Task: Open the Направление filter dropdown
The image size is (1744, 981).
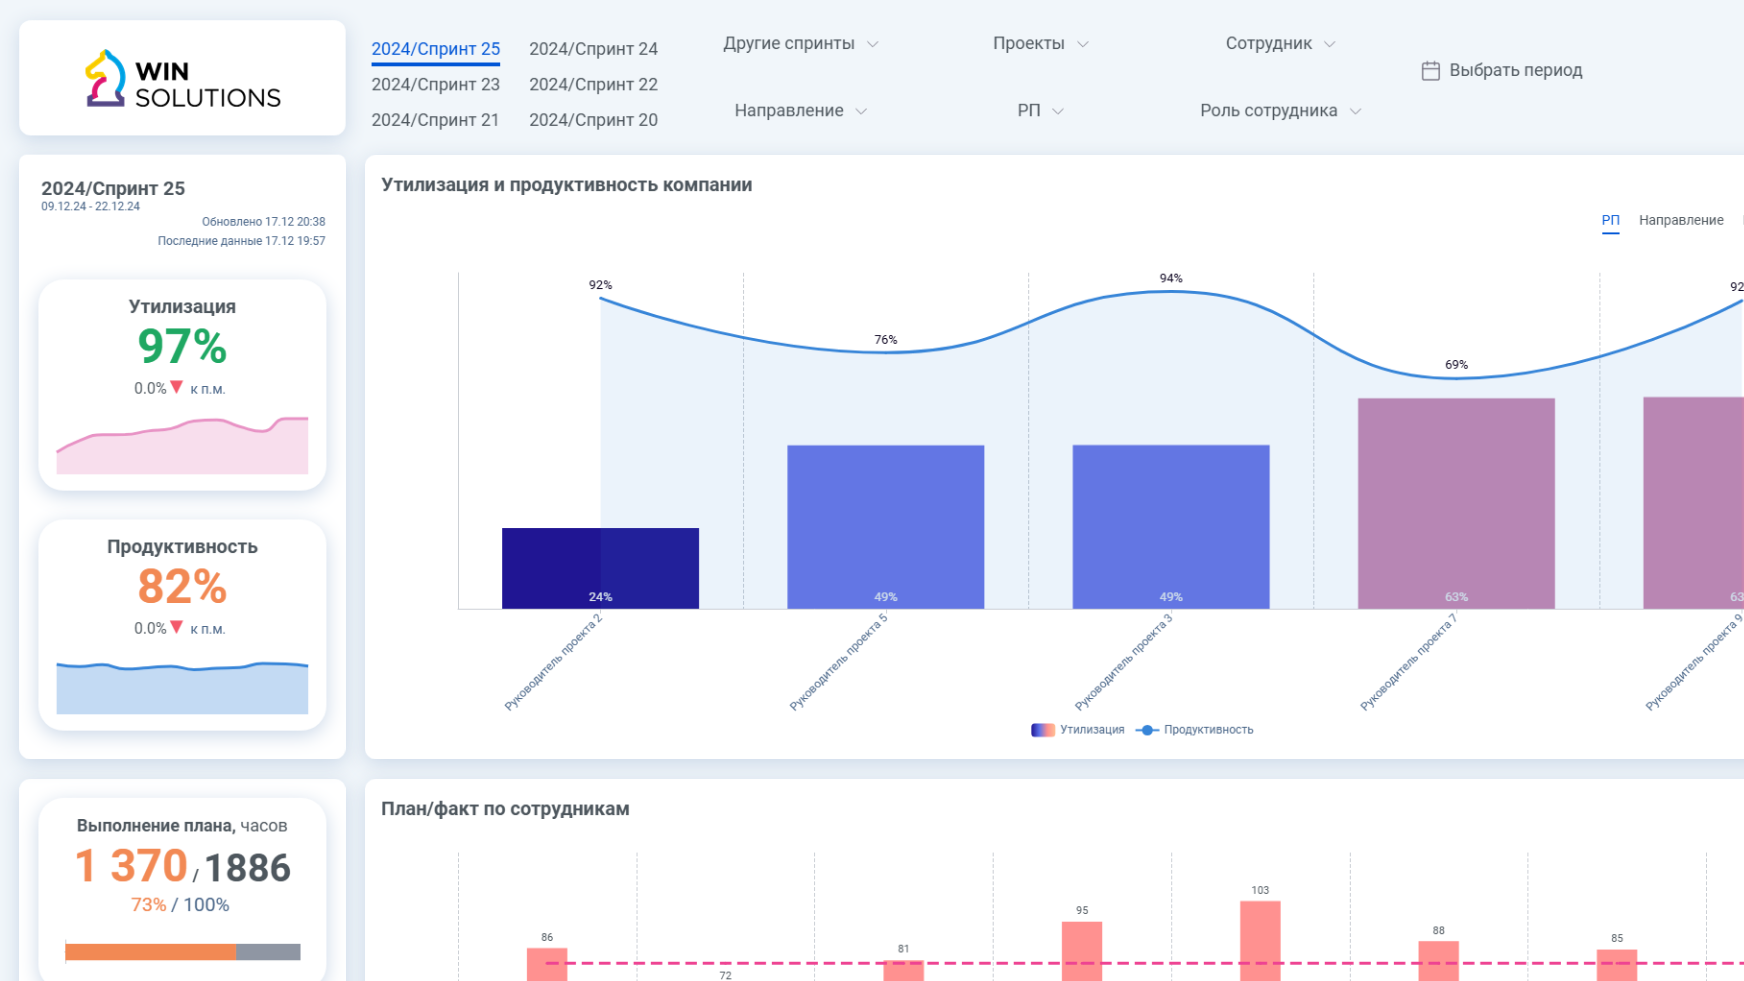Action: click(x=800, y=111)
